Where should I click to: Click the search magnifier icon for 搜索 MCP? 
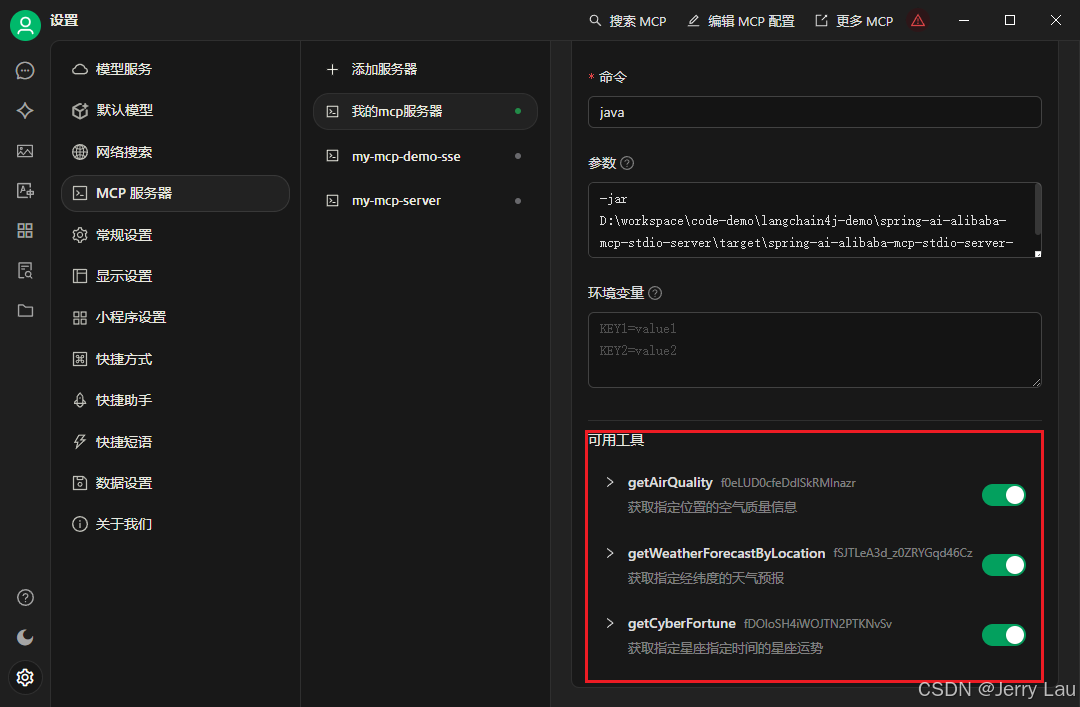[595, 21]
